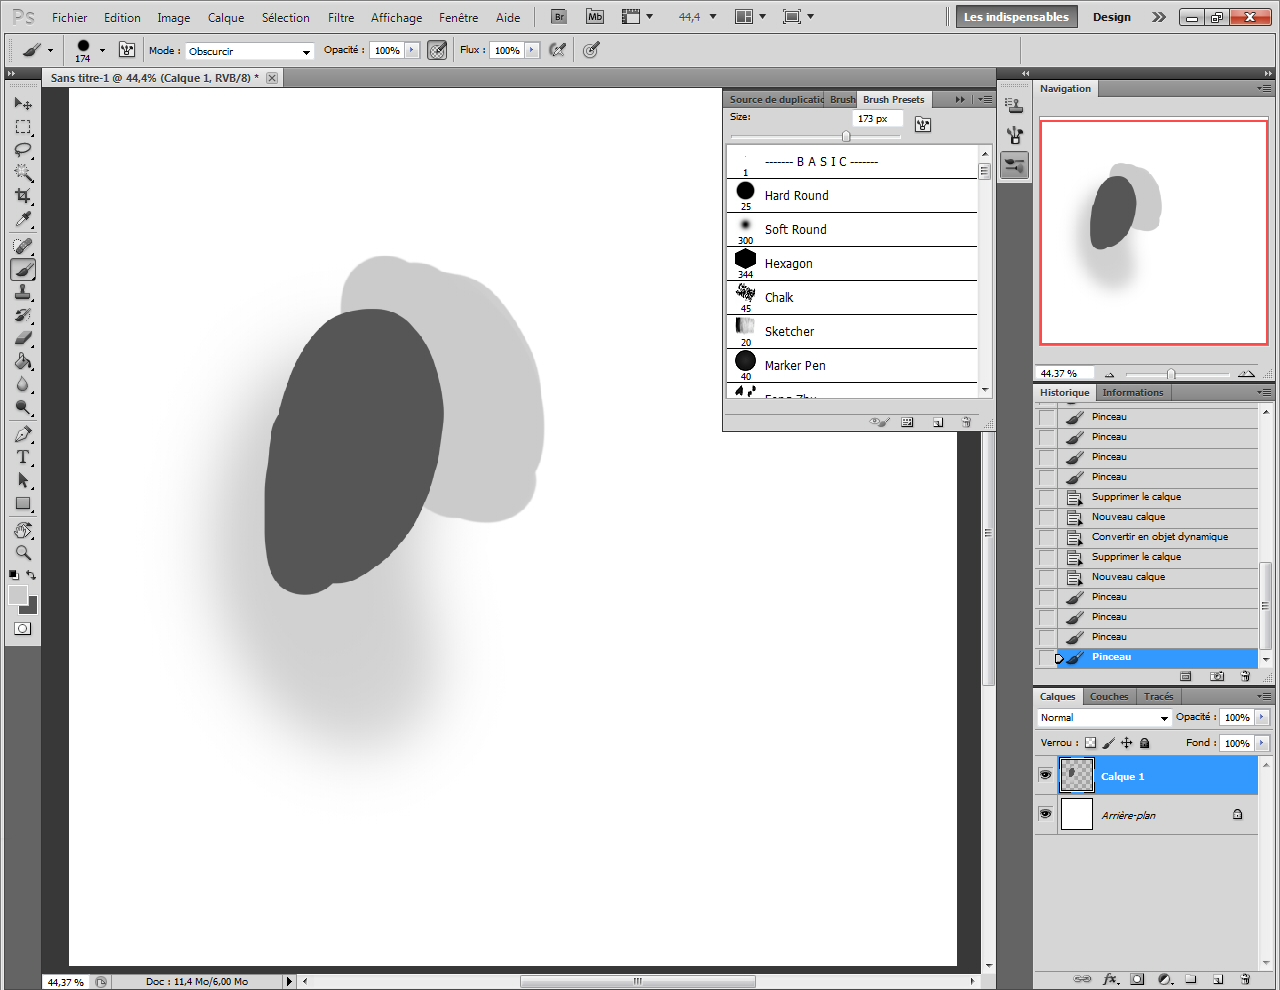Select the Lasso tool

[22, 150]
